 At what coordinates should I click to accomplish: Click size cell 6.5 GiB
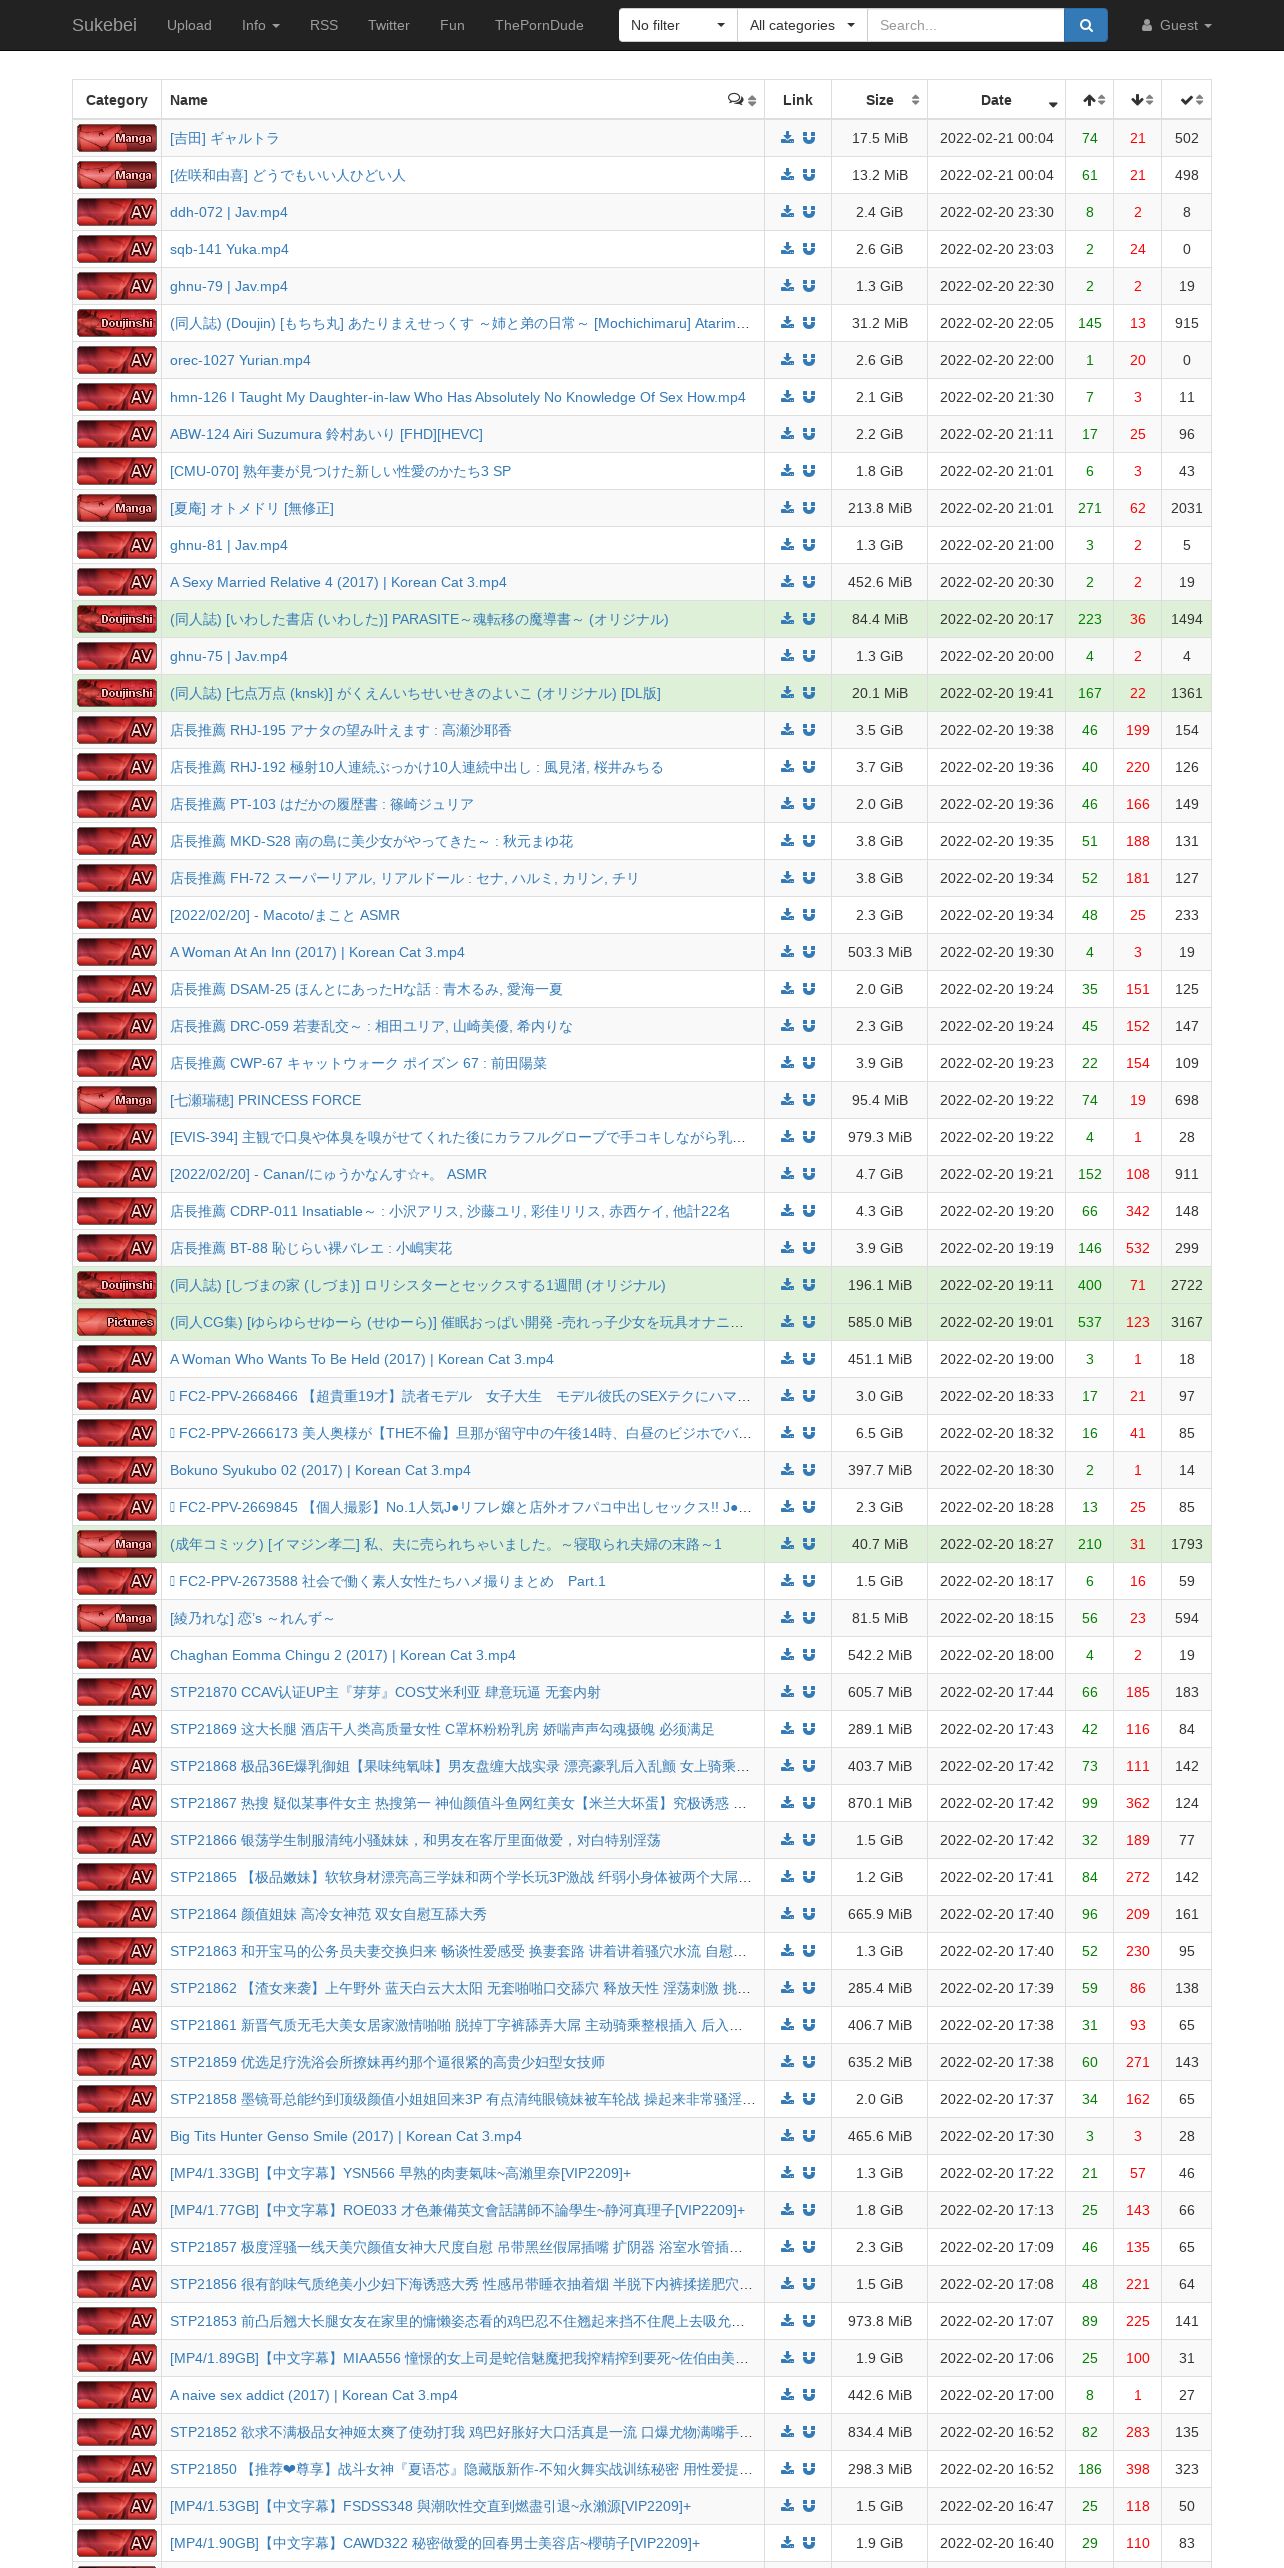[879, 1433]
